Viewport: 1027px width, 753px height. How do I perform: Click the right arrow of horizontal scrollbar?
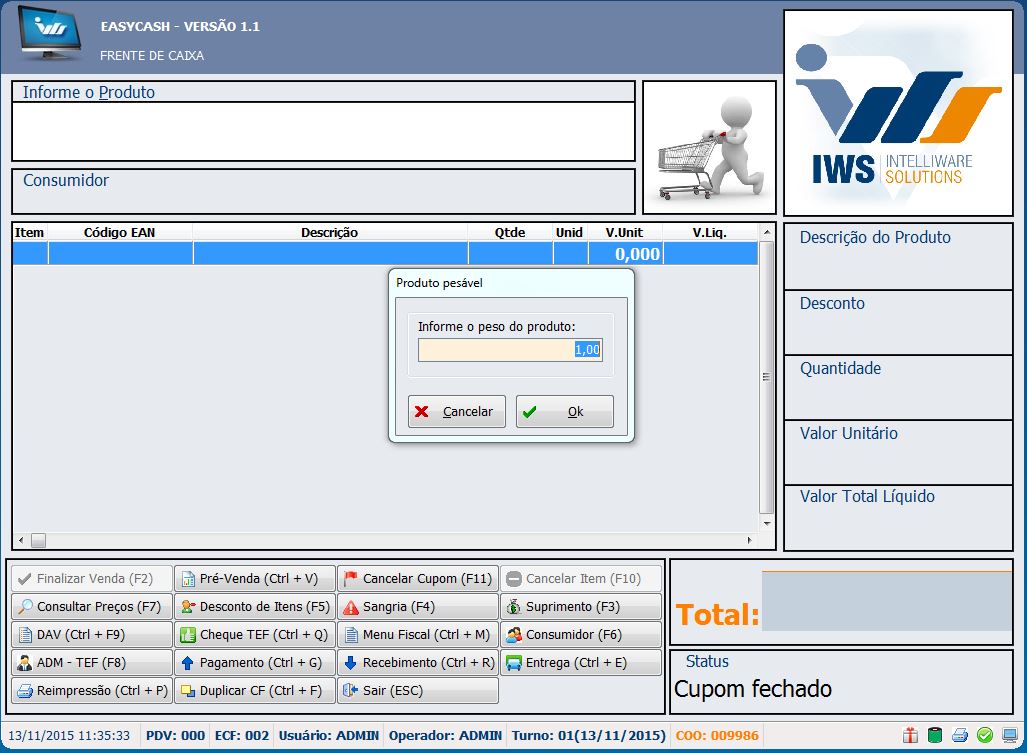pyautogui.click(x=750, y=541)
